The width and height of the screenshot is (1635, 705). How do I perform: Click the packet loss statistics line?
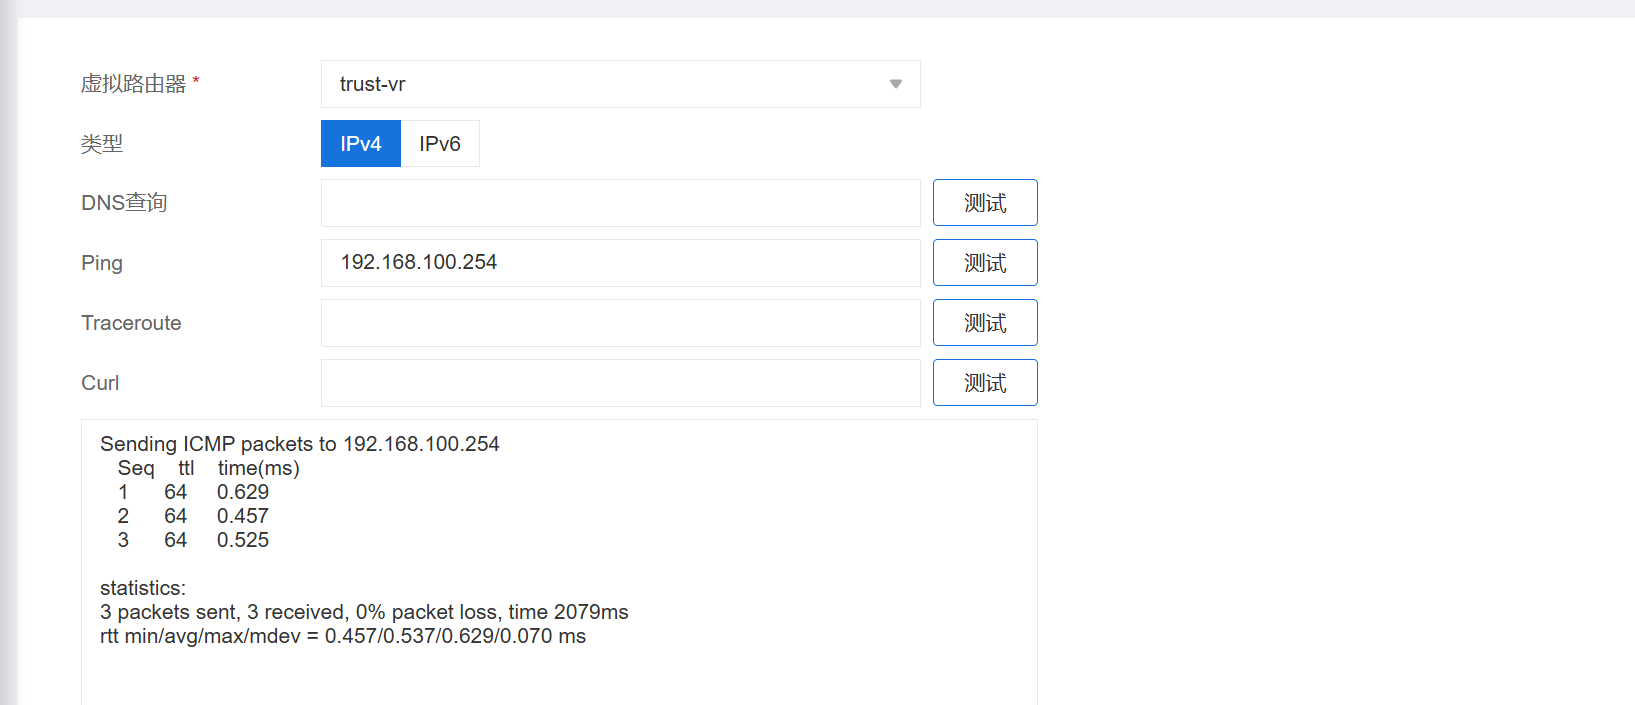[364, 612]
